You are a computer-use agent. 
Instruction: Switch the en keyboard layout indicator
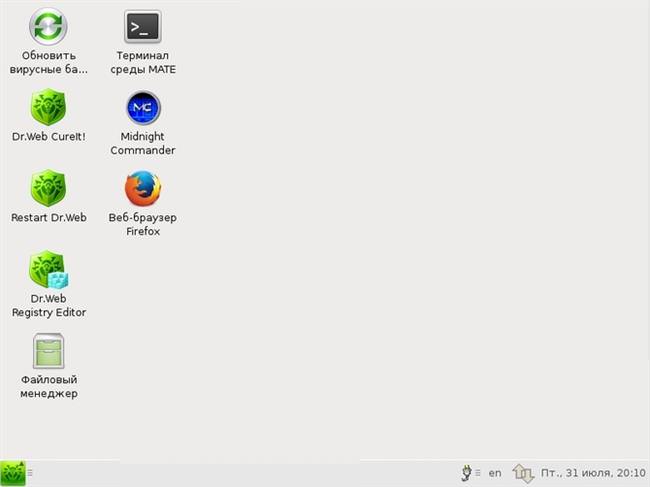495,473
